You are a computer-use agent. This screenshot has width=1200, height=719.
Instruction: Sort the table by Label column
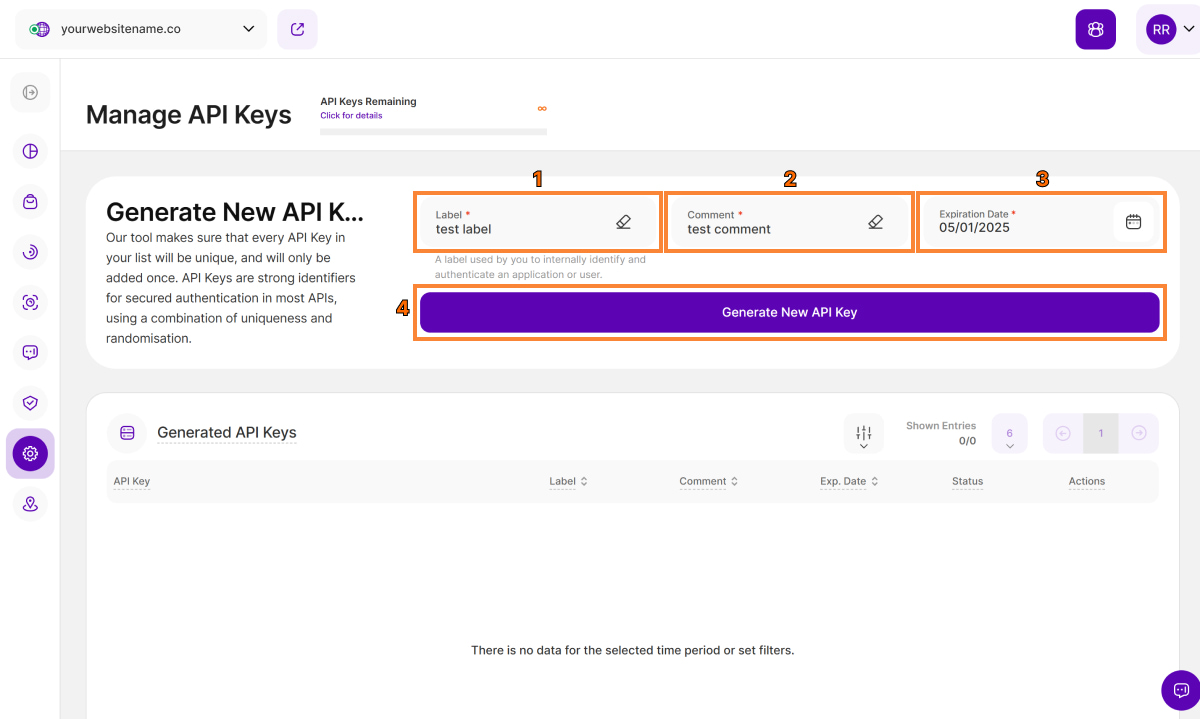point(568,481)
